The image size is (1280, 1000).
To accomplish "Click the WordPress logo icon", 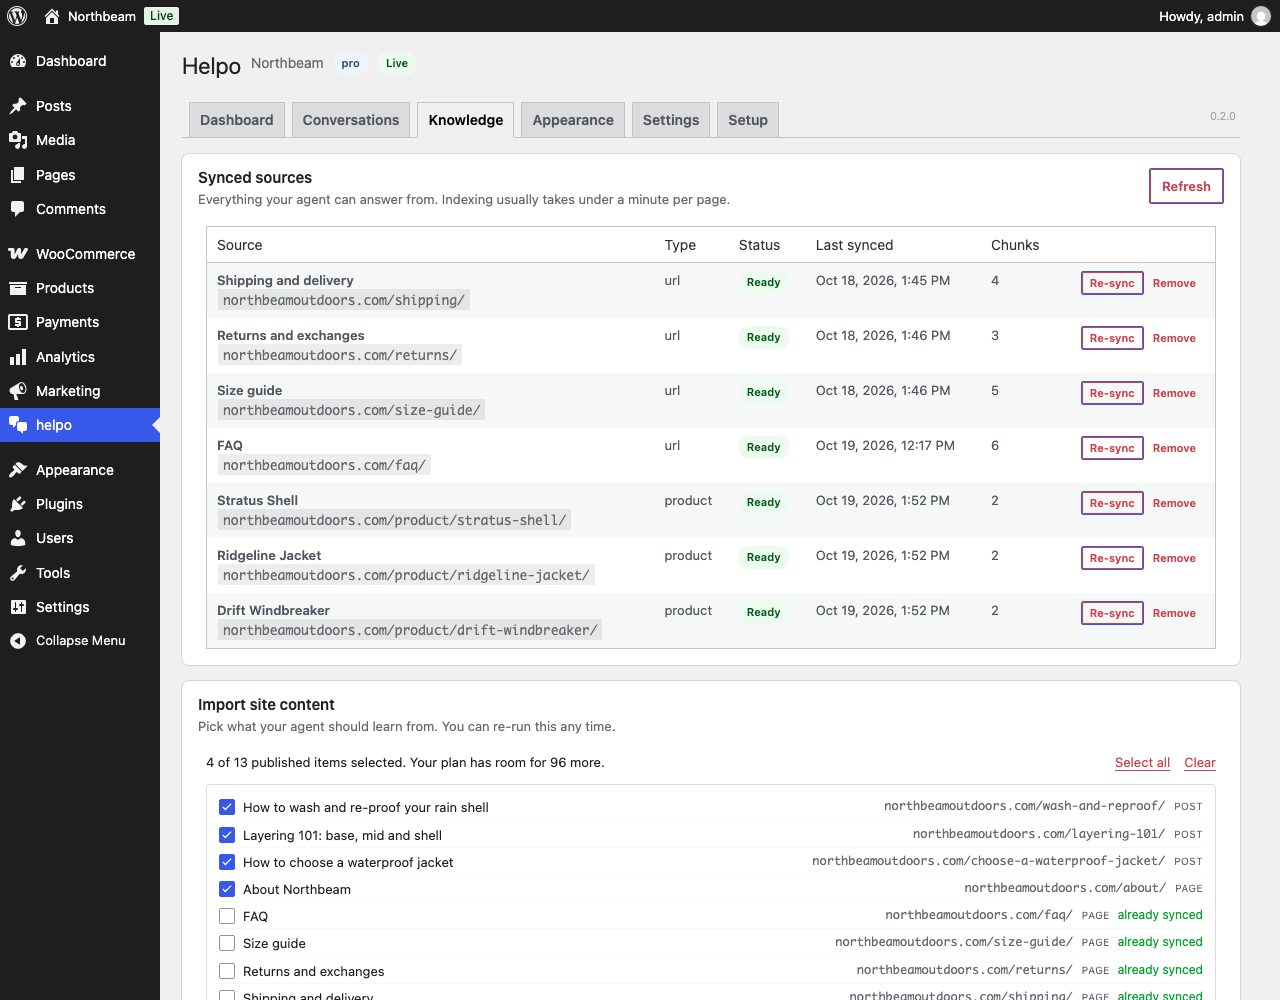I will point(17,16).
